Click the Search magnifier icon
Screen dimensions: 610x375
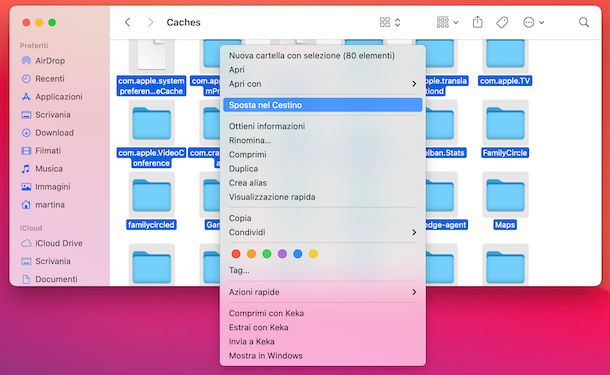coord(584,22)
